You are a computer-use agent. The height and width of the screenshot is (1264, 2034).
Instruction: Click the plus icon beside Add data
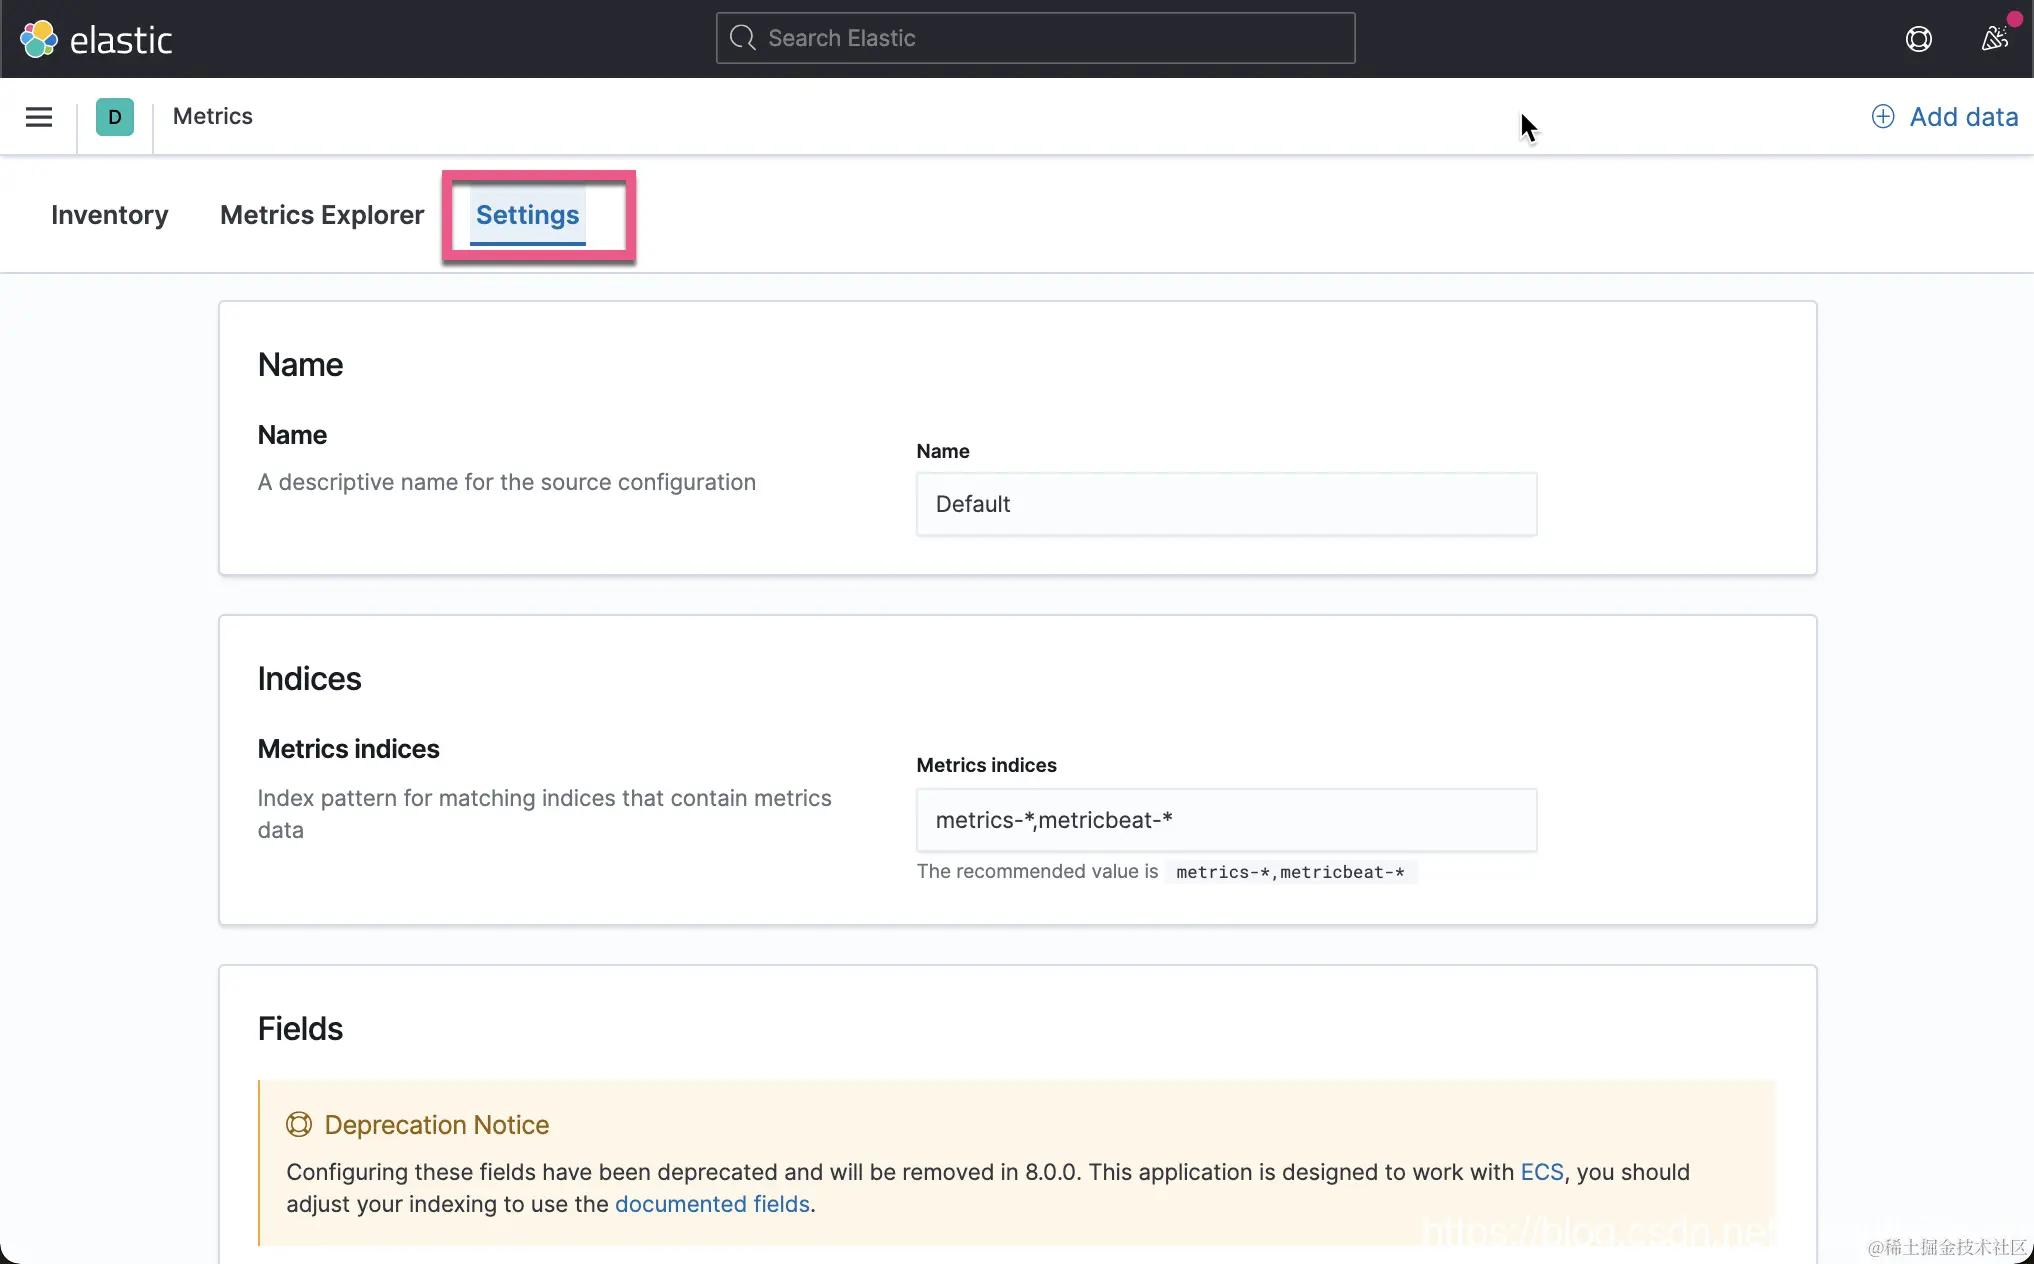pyautogui.click(x=1882, y=117)
